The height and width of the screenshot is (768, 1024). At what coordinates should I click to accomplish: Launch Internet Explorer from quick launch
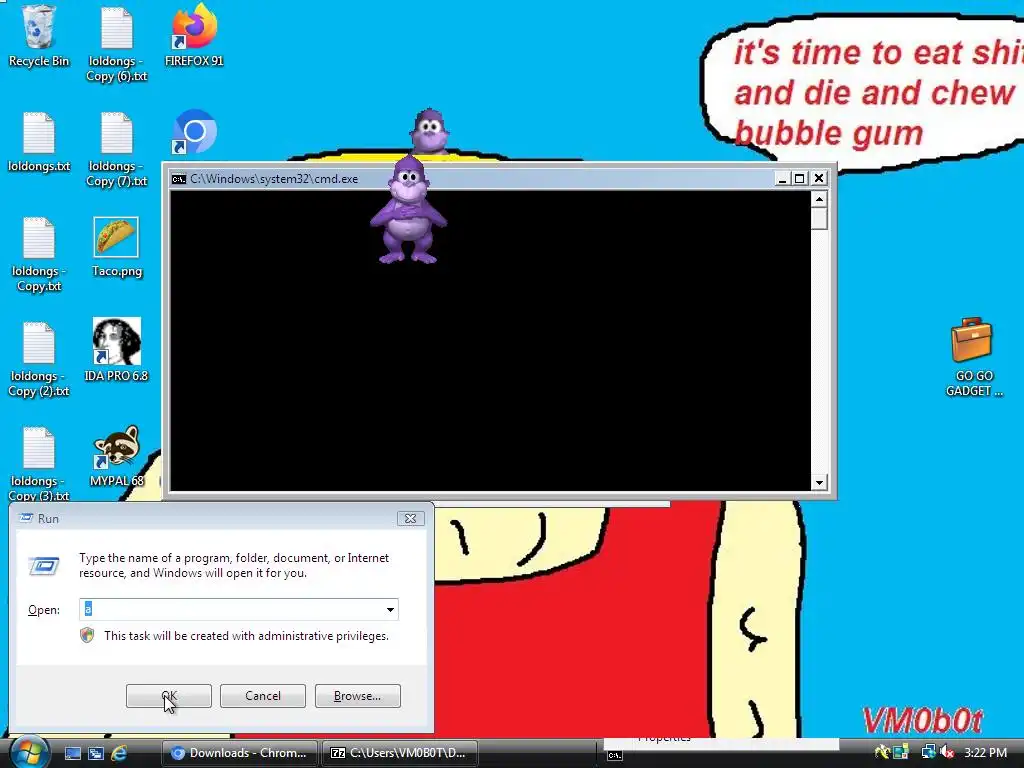pos(119,753)
